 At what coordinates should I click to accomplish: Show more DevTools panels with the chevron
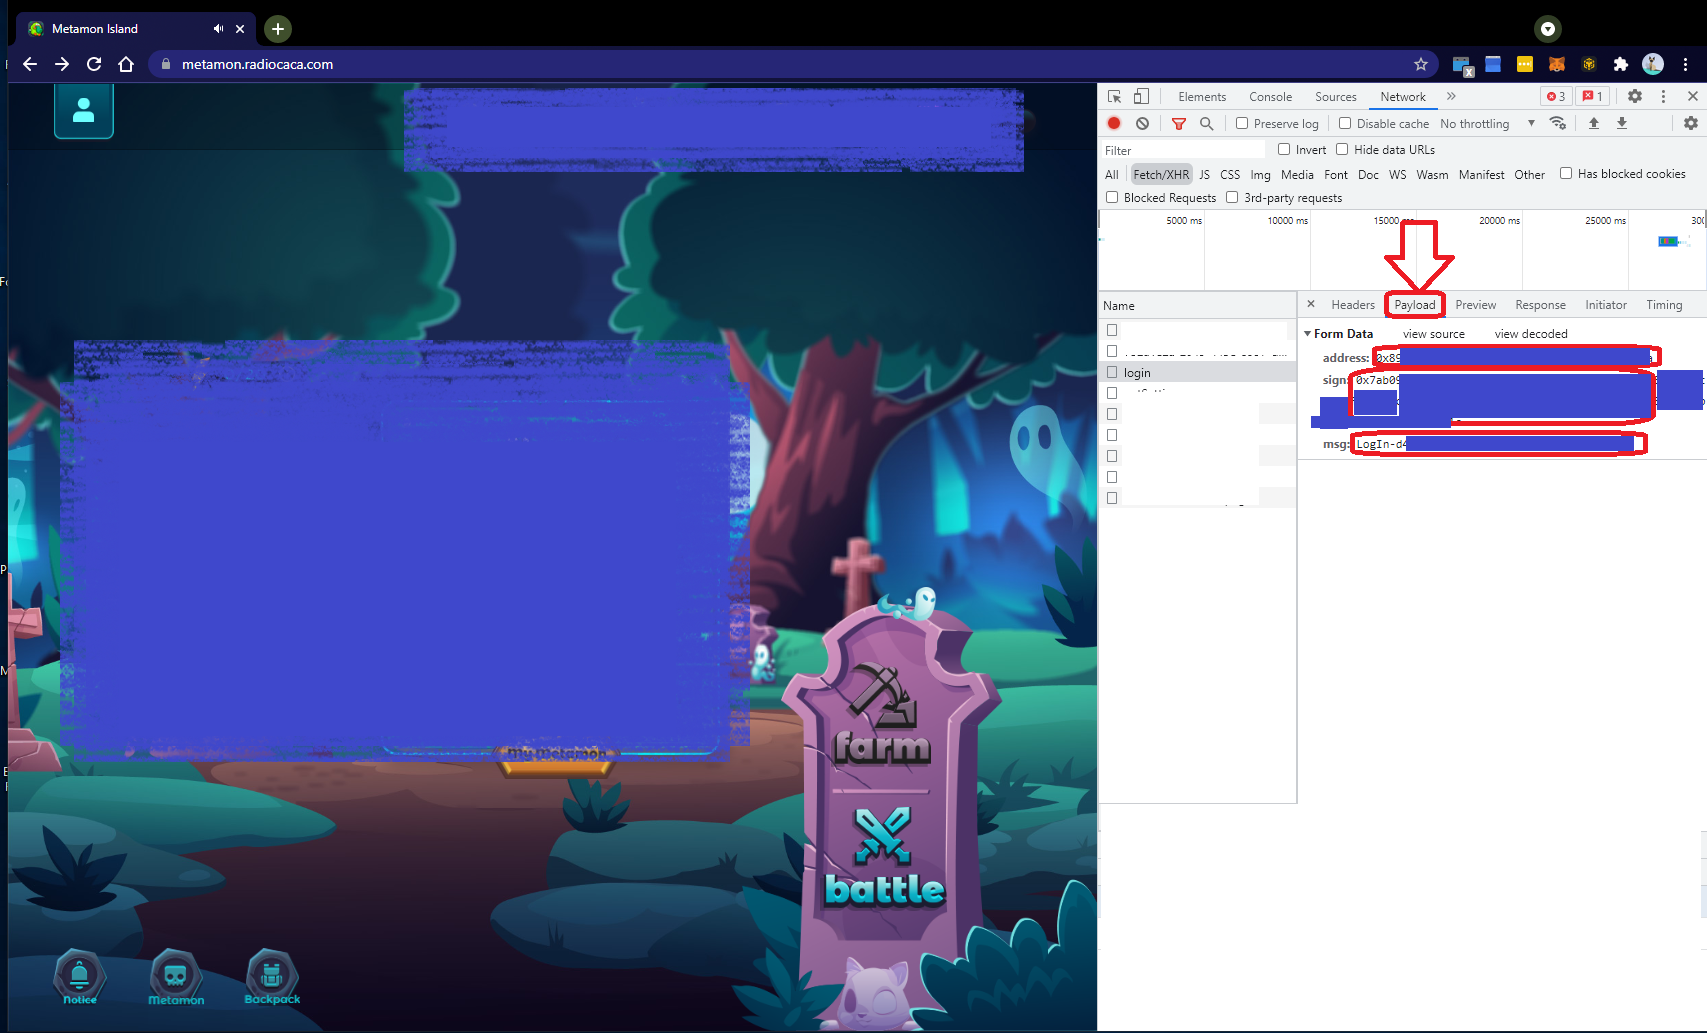coord(1451,97)
